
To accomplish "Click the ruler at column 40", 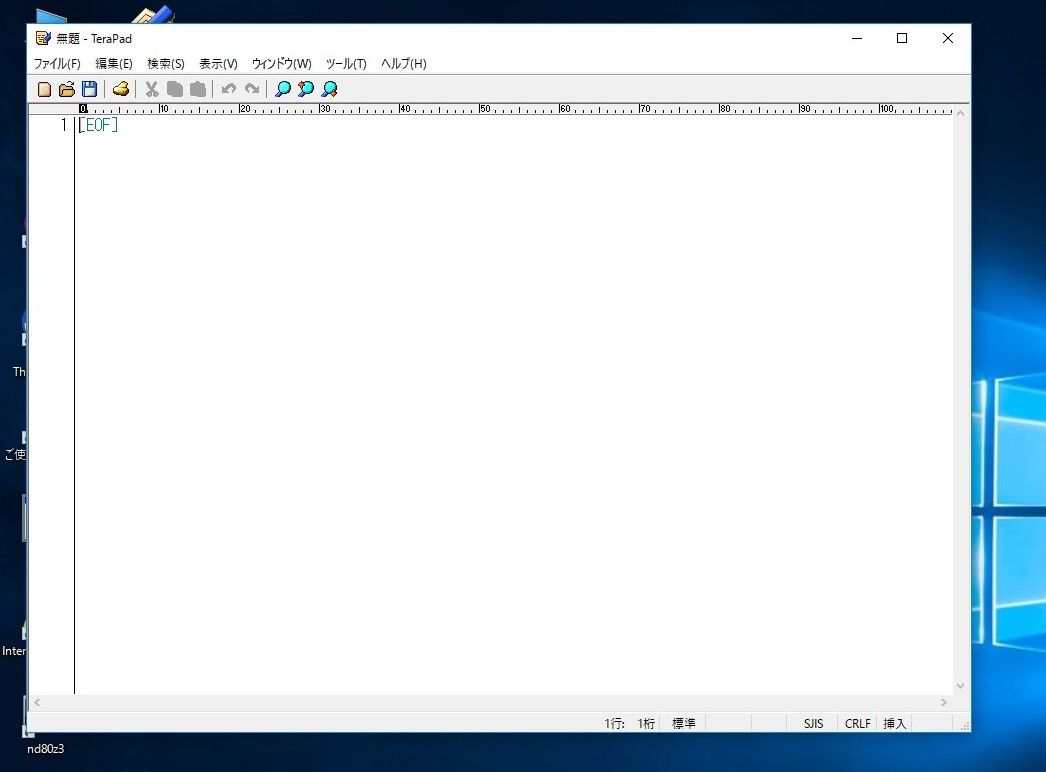I will click(404, 109).
